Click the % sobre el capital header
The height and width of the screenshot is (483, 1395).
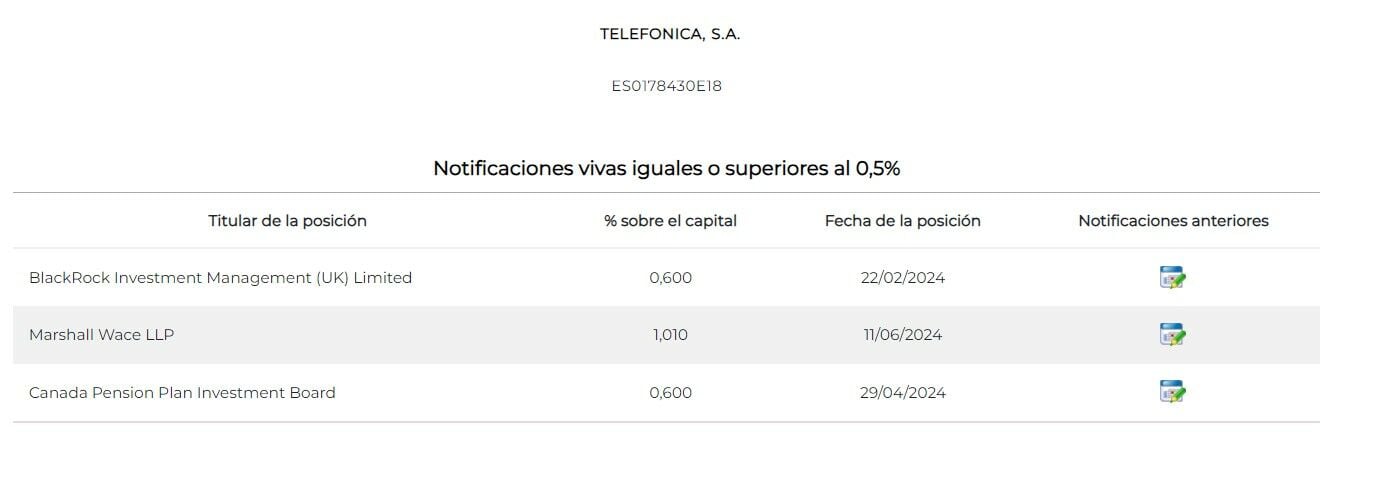click(670, 221)
